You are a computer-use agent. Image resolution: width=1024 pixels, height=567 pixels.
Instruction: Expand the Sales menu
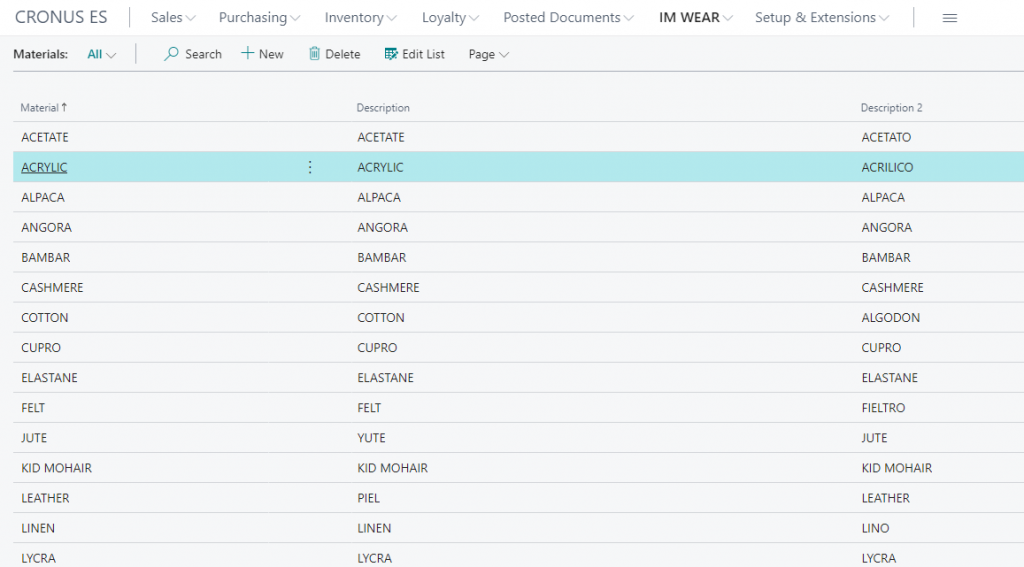(x=173, y=18)
